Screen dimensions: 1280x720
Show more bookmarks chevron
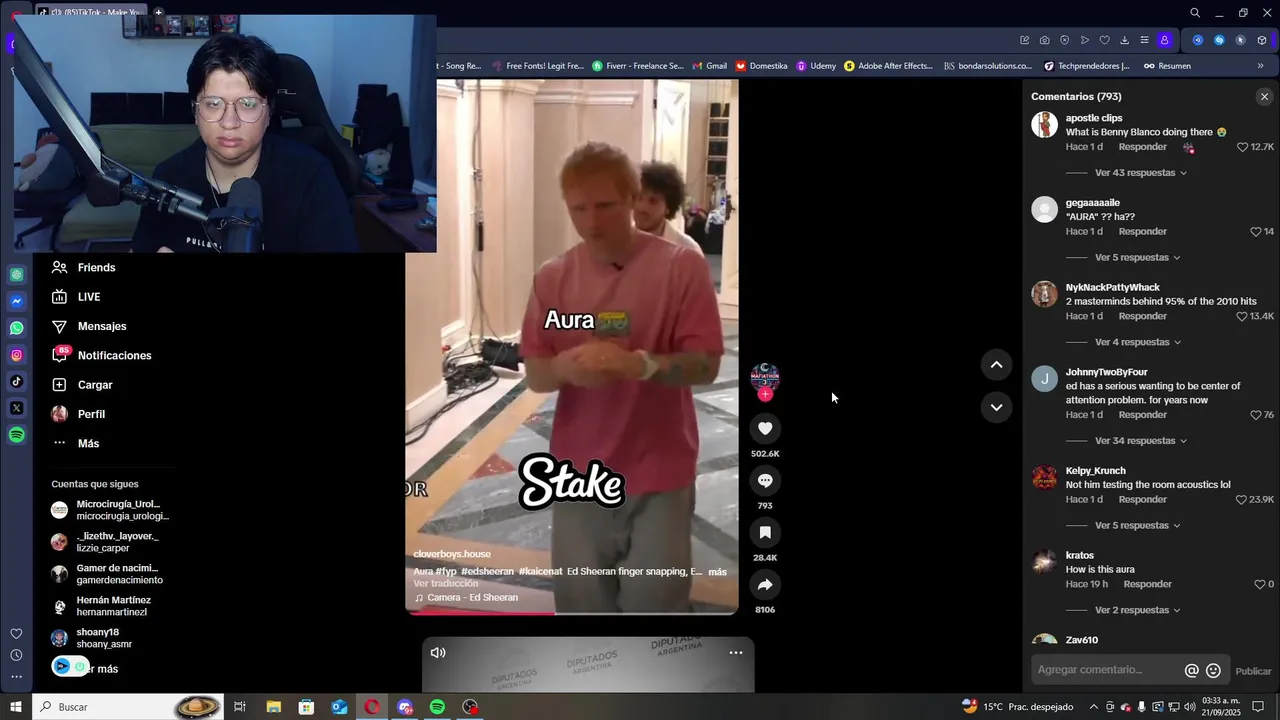tap(1260, 66)
